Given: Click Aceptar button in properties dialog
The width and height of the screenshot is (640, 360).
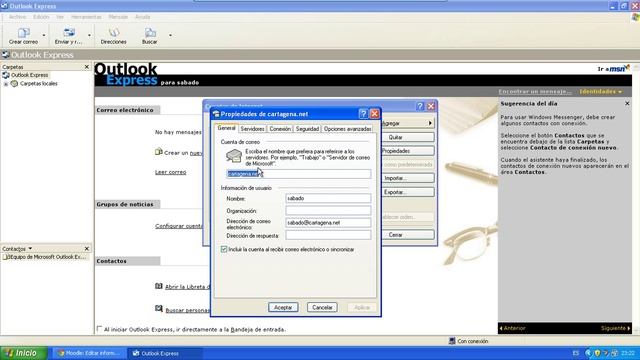Looking at the screenshot, I should tap(283, 307).
